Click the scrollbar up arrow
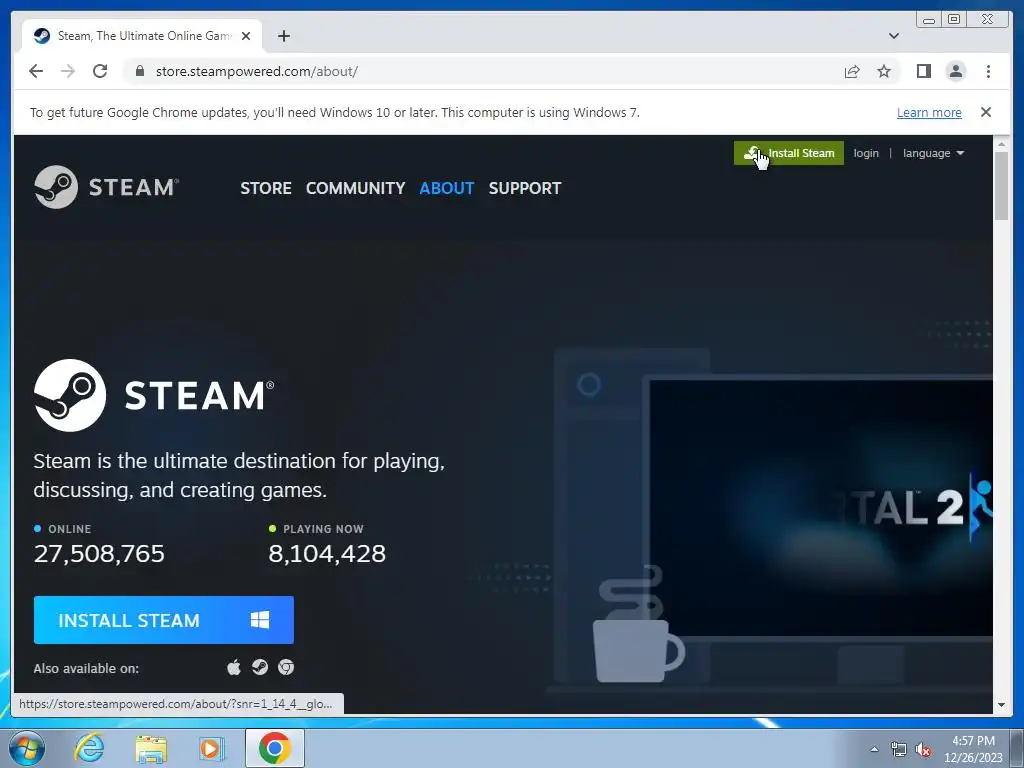Viewport: 1024px width, 768px height. coord(1001,143)
